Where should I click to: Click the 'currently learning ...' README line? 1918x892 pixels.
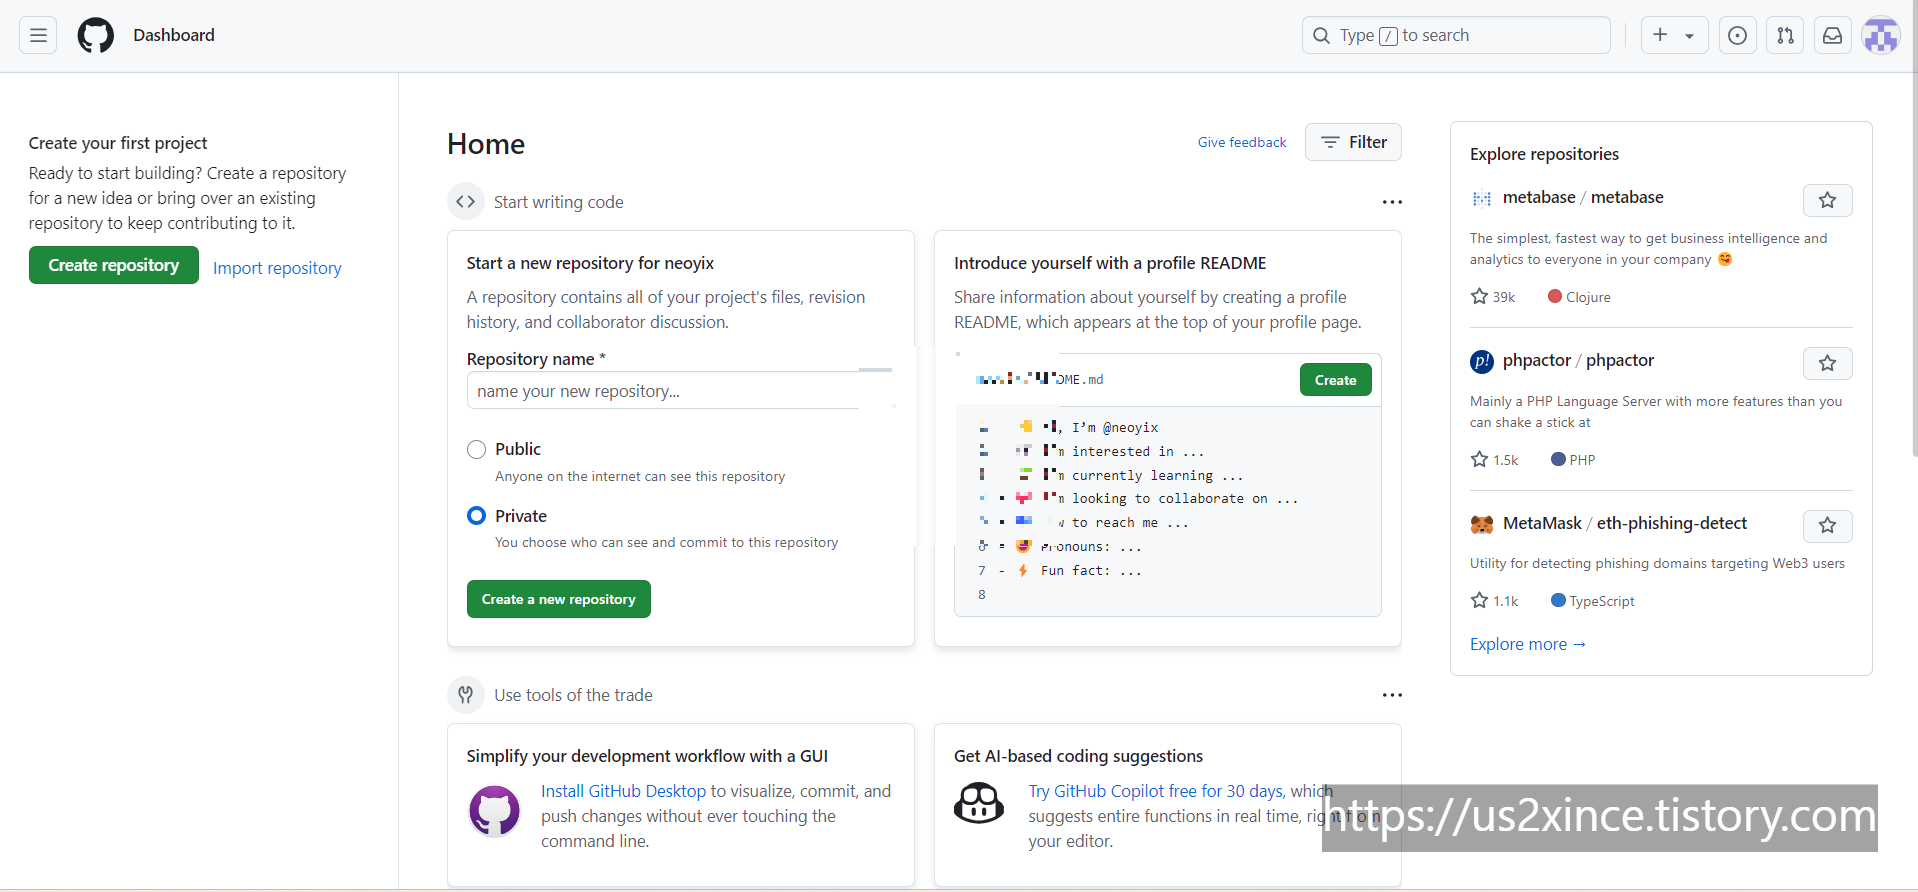[1158, 476]
